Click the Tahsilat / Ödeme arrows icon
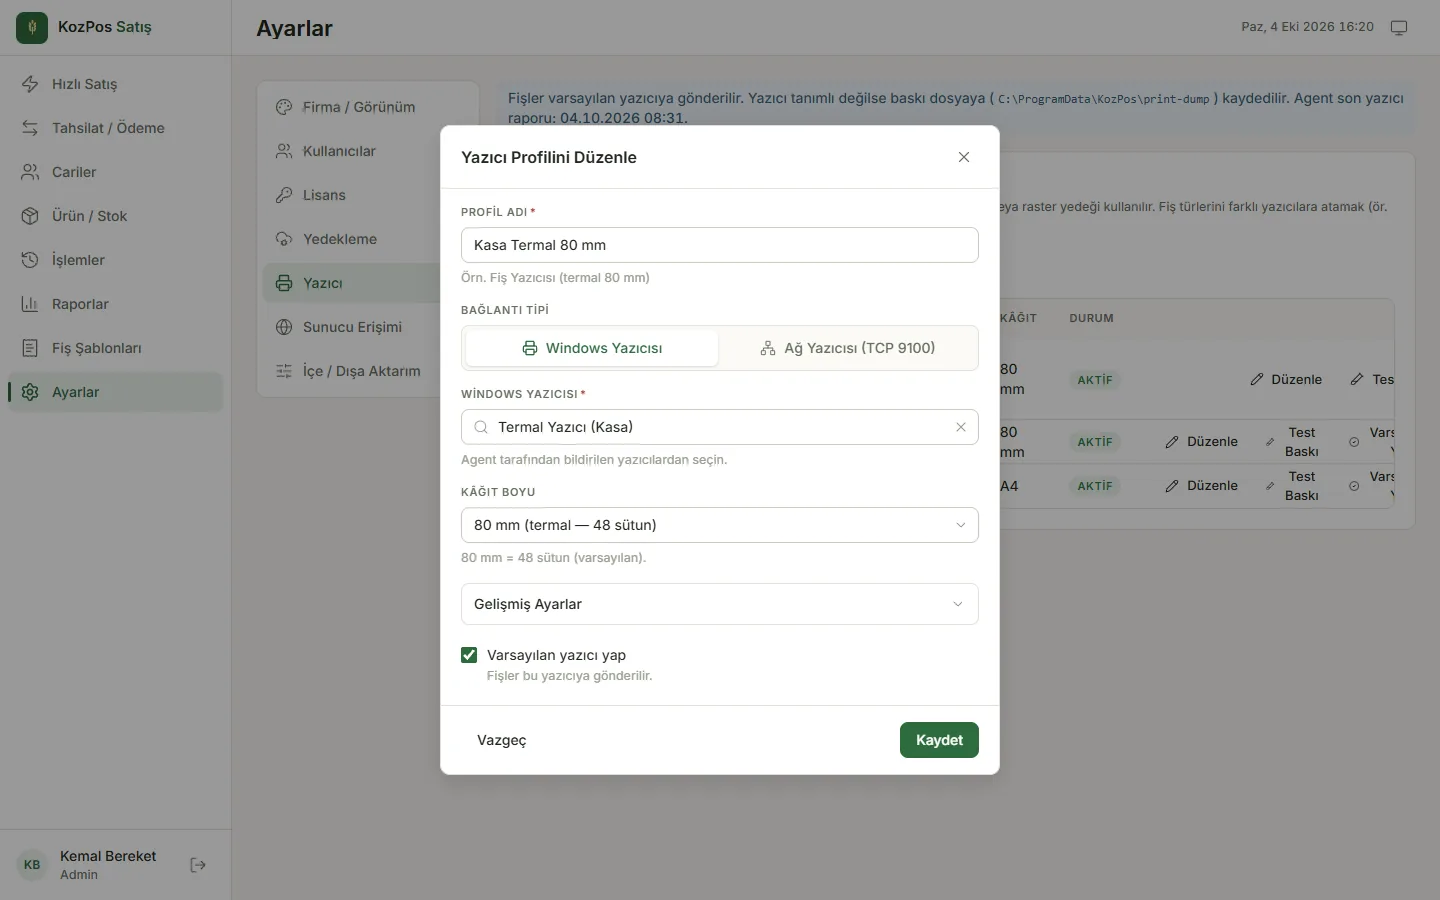This screenshot has height=900, width=1440. [x=30, y=128]
